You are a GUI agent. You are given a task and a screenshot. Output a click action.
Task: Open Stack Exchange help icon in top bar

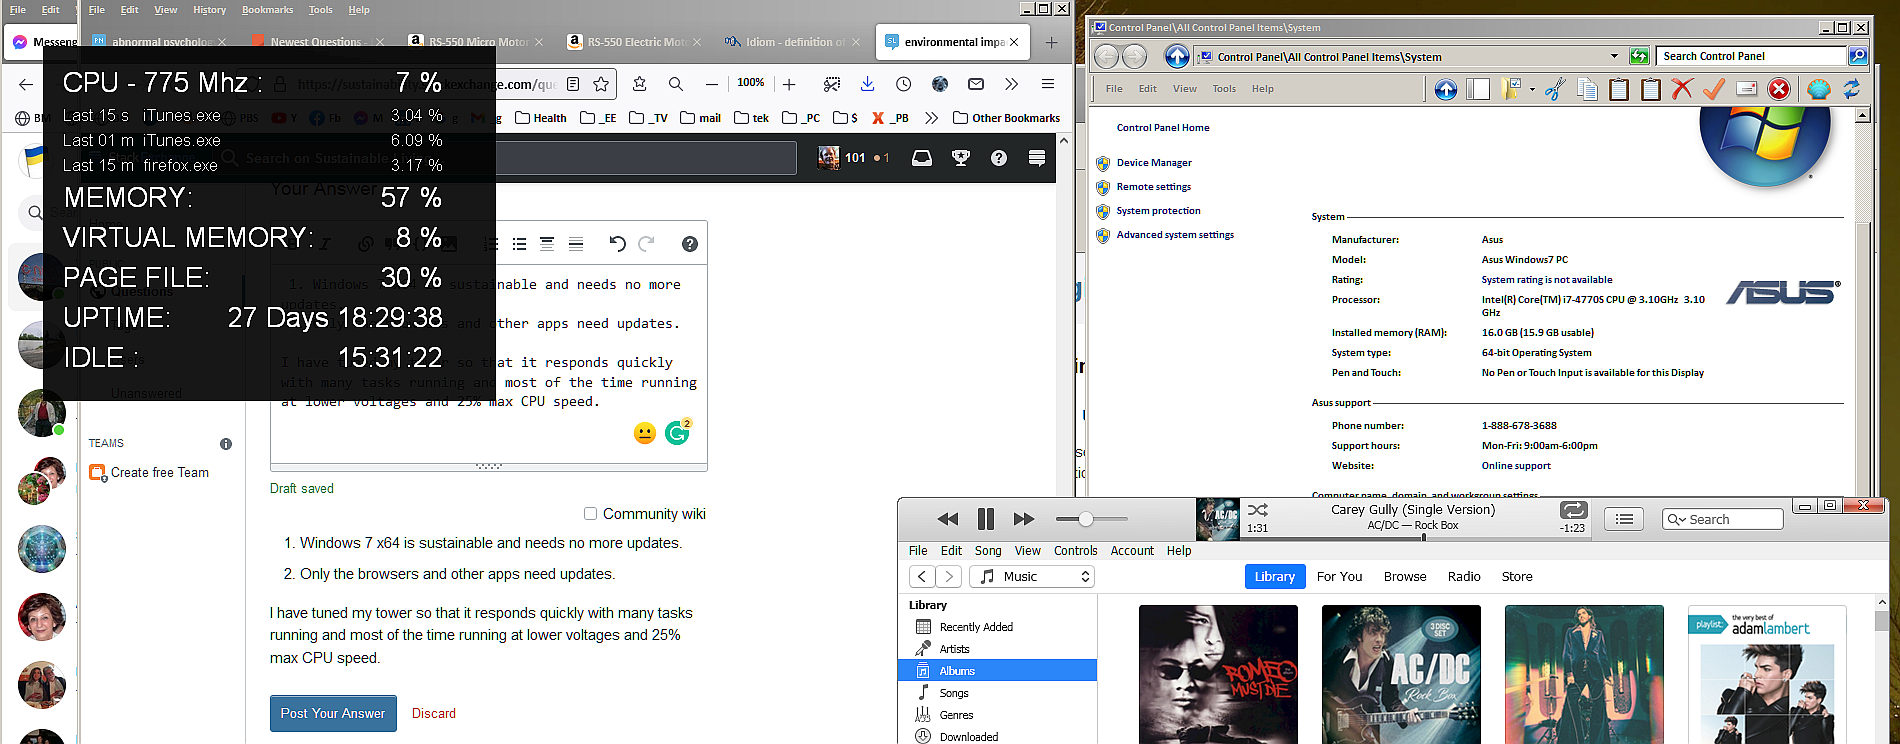[999, 158]
